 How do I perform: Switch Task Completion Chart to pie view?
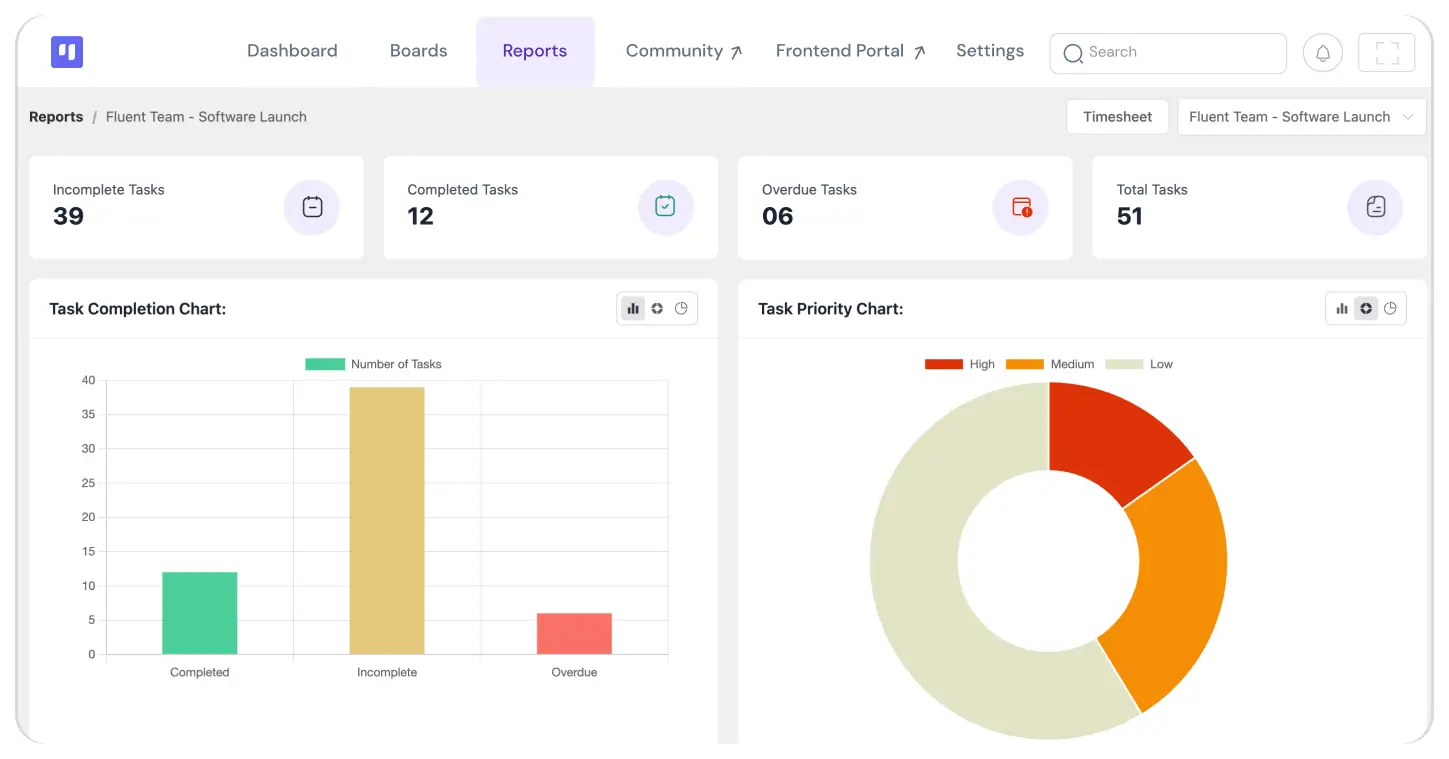coord(681,308)
